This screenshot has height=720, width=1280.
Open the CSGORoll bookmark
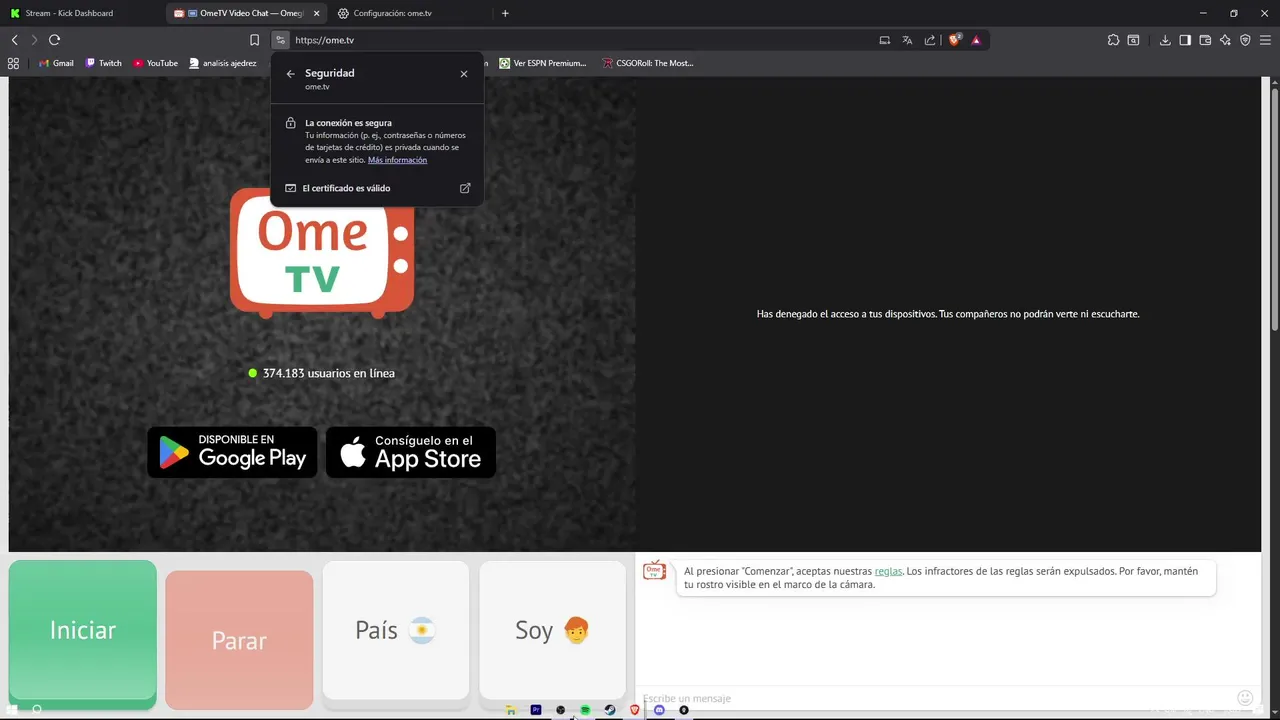(x=648, y=63)
